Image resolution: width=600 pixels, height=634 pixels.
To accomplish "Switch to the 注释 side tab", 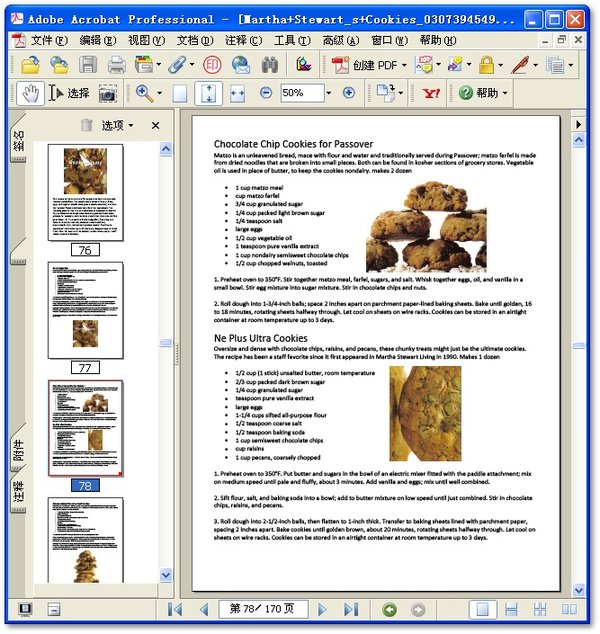I will (x=19, y=491).
